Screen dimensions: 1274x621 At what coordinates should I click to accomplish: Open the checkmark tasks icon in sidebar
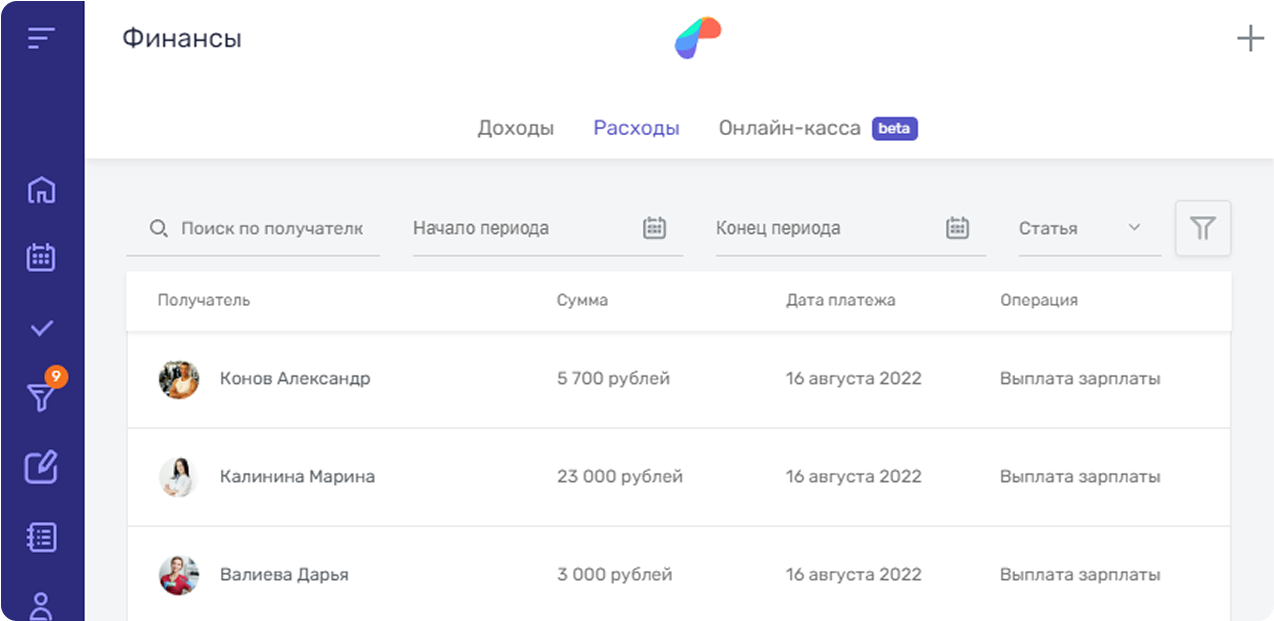coord(41,328)
